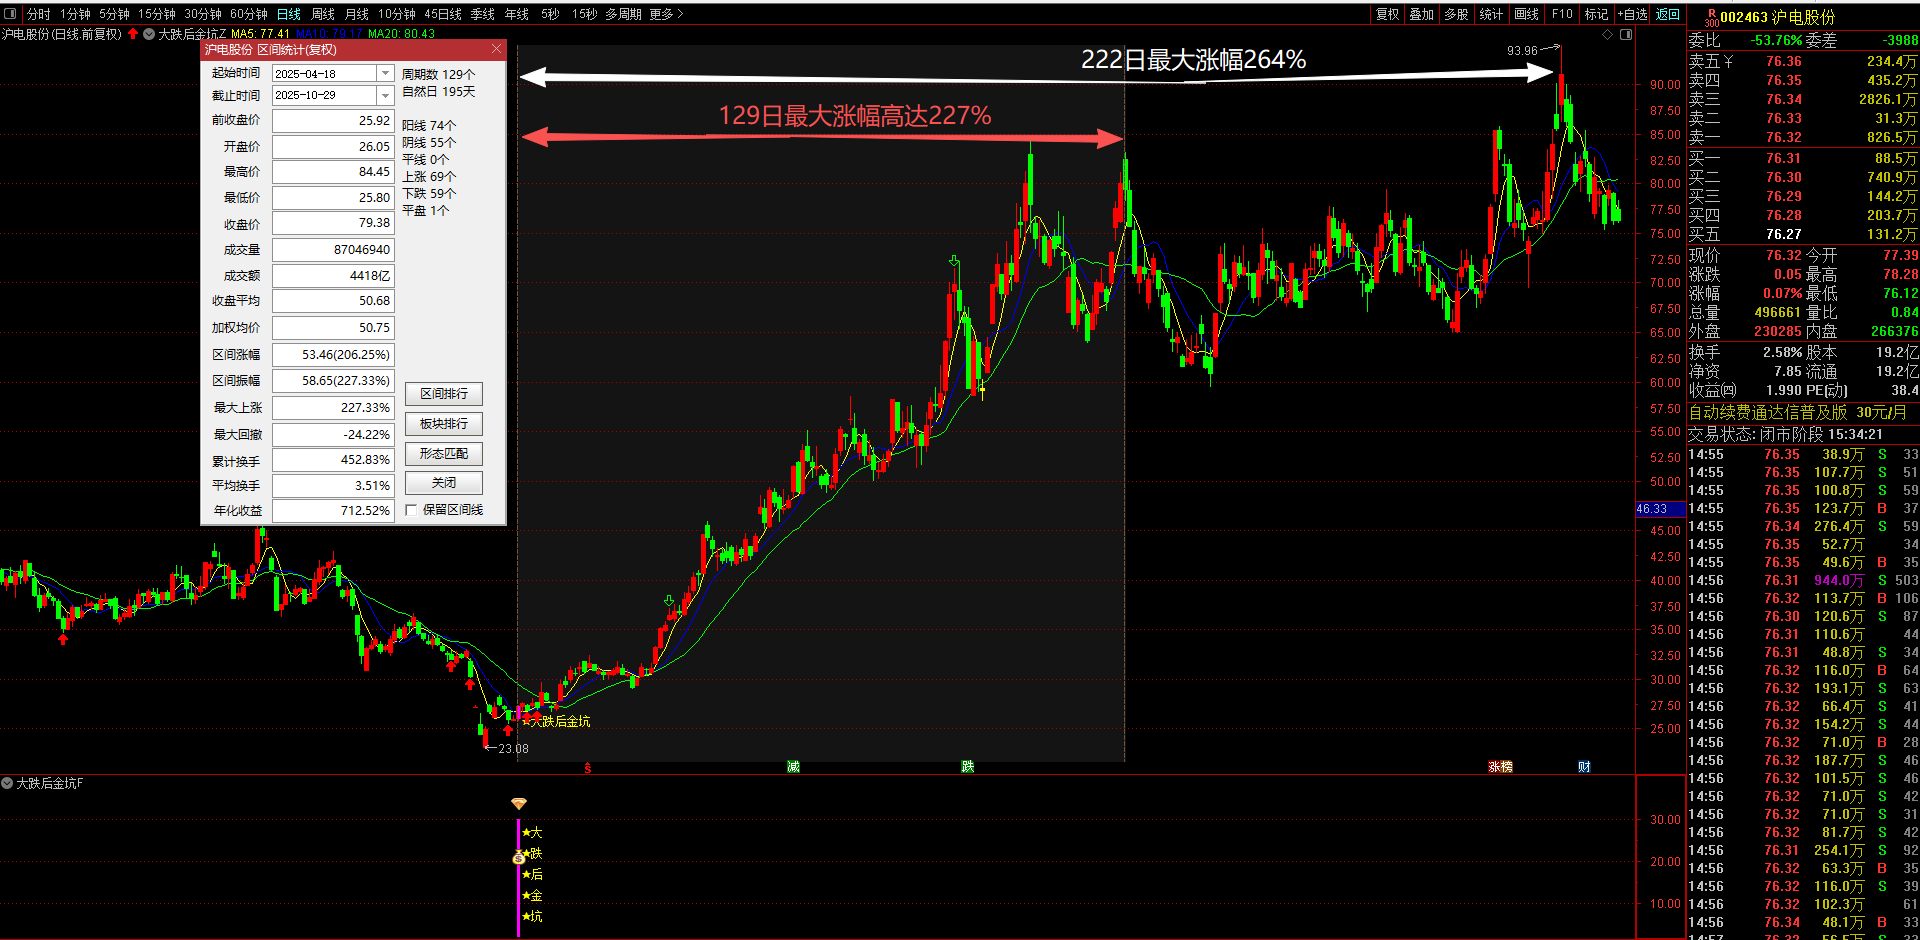The image size is (1920, 940).
Task: Enable the 保留区间线 checkbox
Action: 411,510
